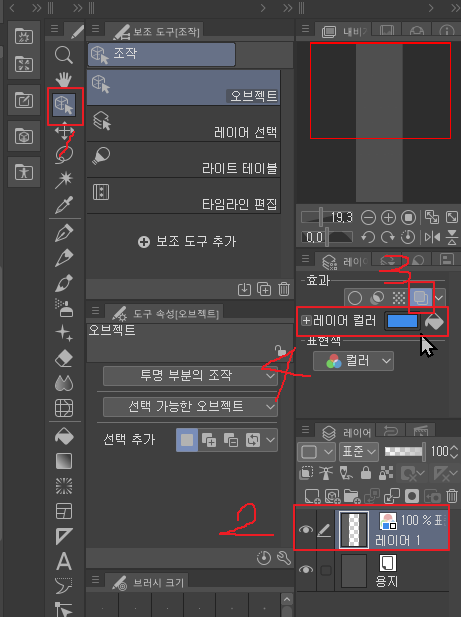
Task: Toggle Clip to layer below
Action: tap(306, 473)
